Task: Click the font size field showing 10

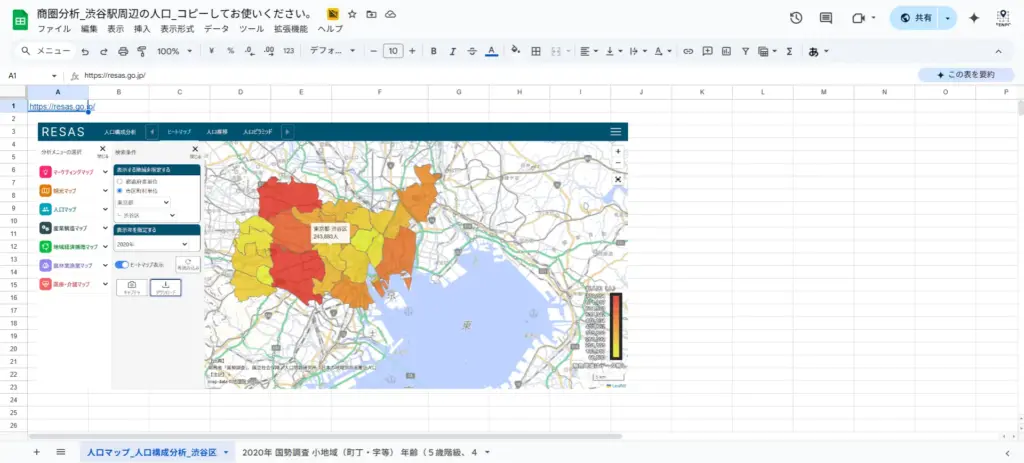Action: (x=393, y=51)
